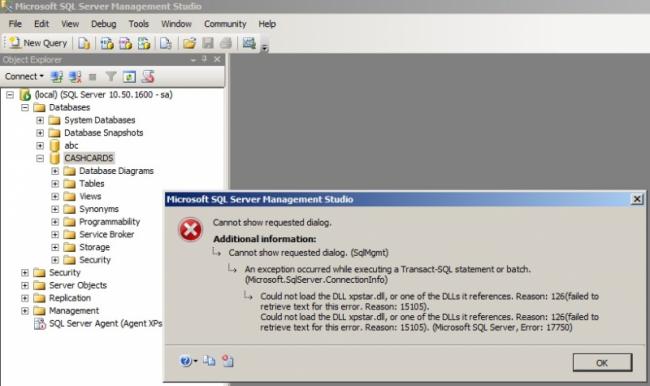This screenshot has width=650, height=386.
Task: Expand the System Databases folder
Action: [40, 120]
